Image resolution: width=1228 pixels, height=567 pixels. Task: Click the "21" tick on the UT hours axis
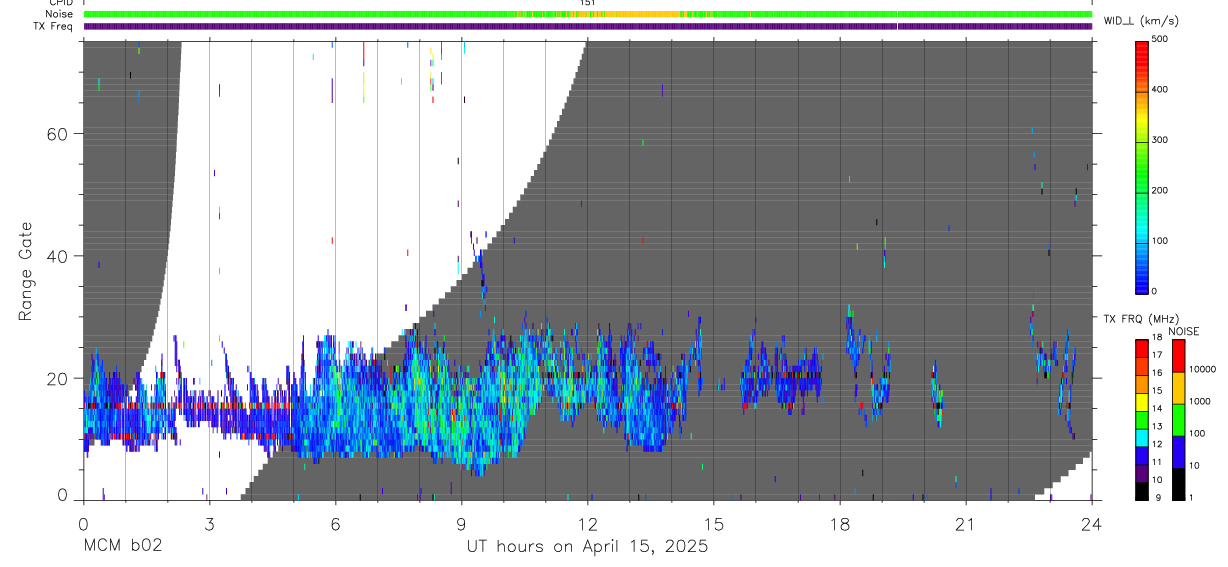pyautogui.click(x=966, y=523)
